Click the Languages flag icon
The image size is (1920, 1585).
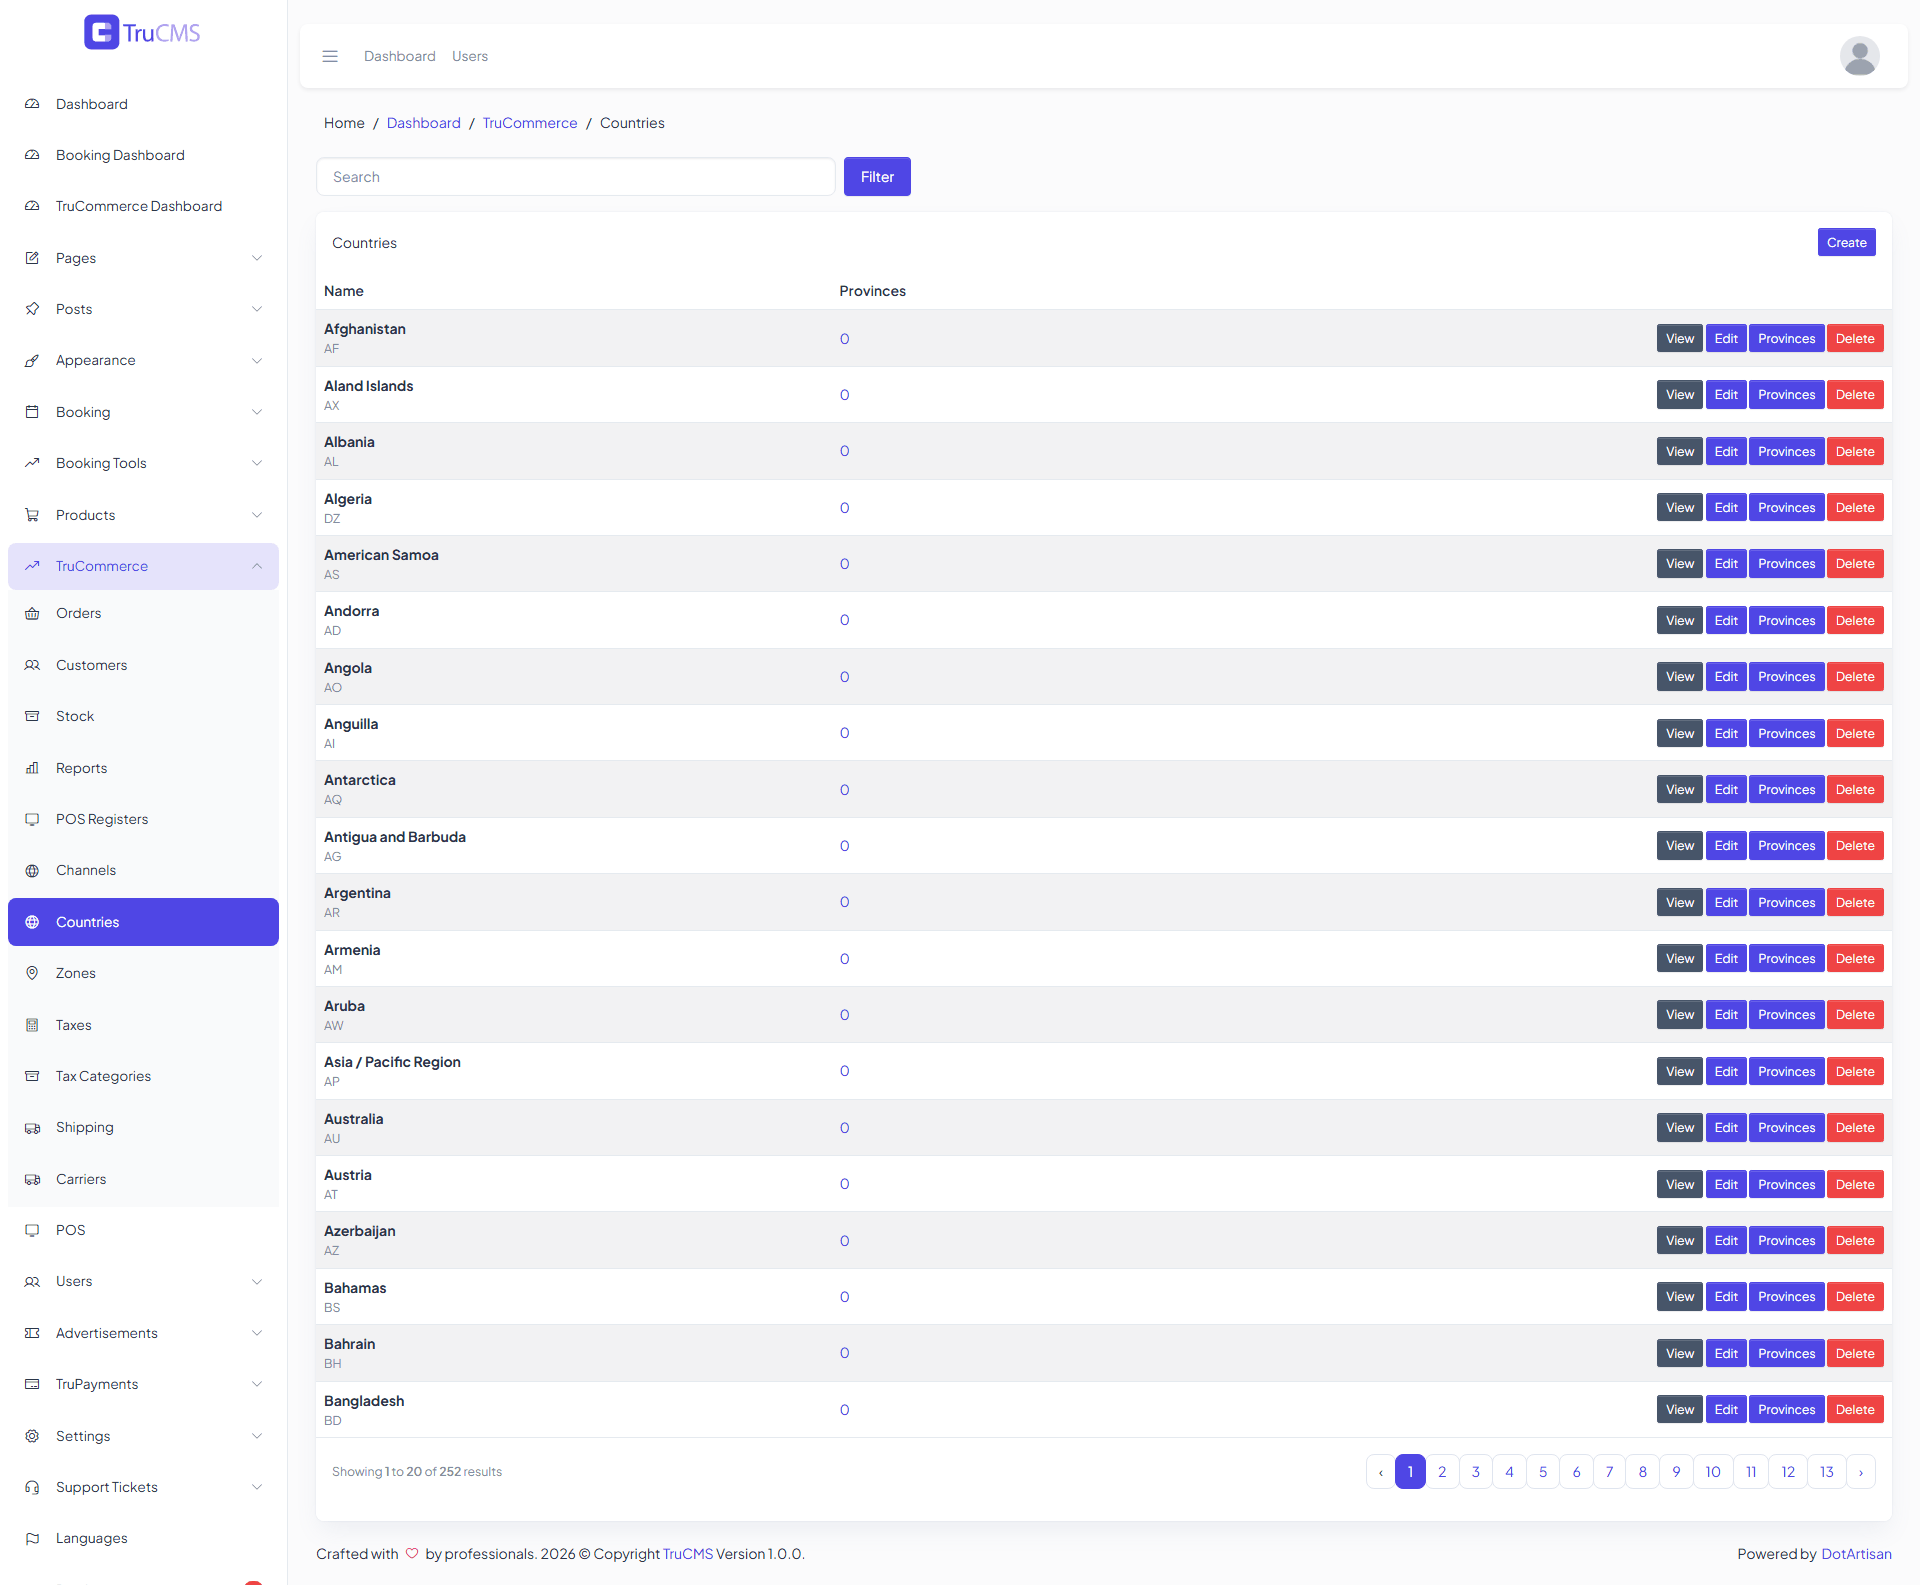[x=32, y=1538]
